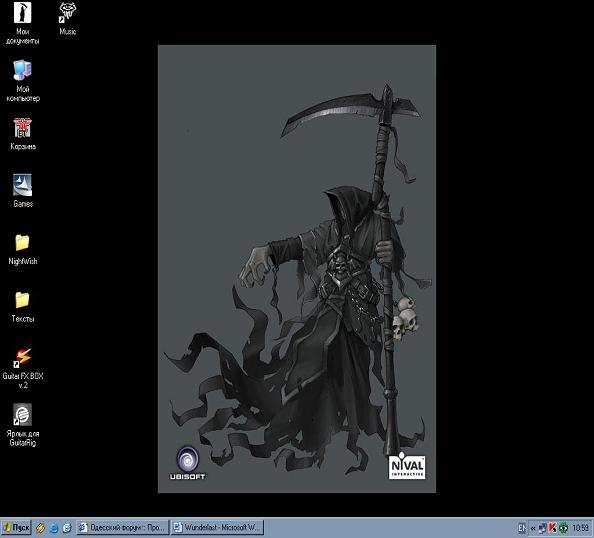594x538 pixels.
Task: Select the Ярлык для GuitarRig shortcut
Action: coord(22,414)
